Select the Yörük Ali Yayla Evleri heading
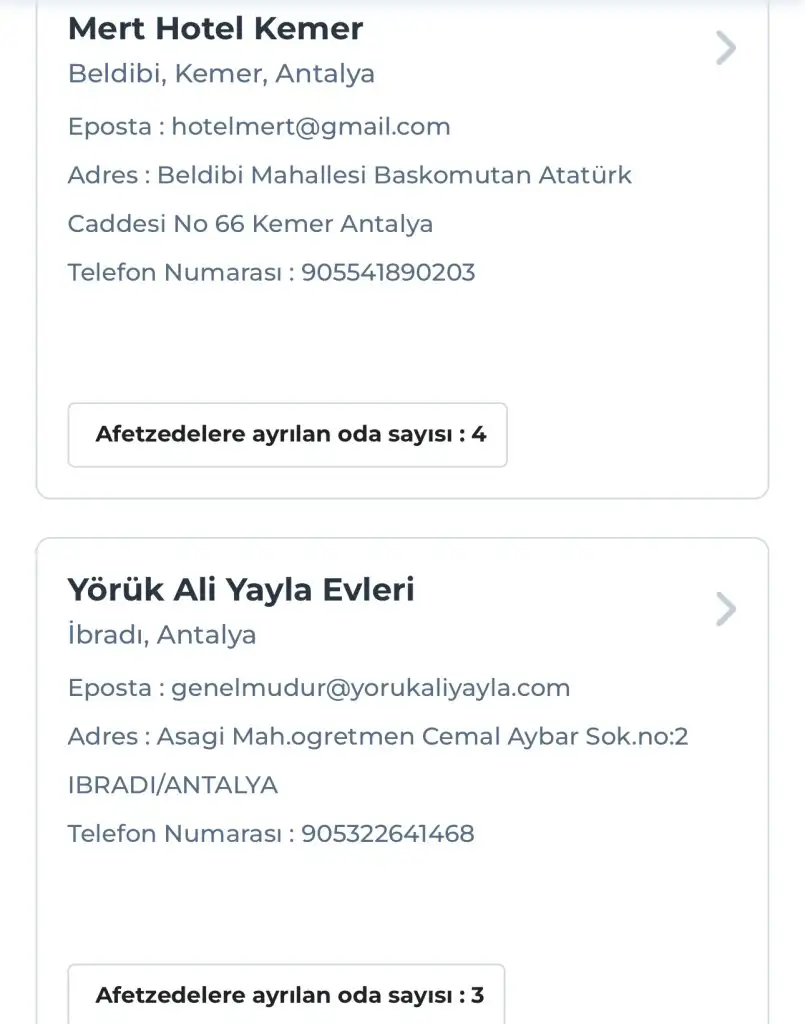This screenshot has height=1024, width=805. (x=241, y=590)
